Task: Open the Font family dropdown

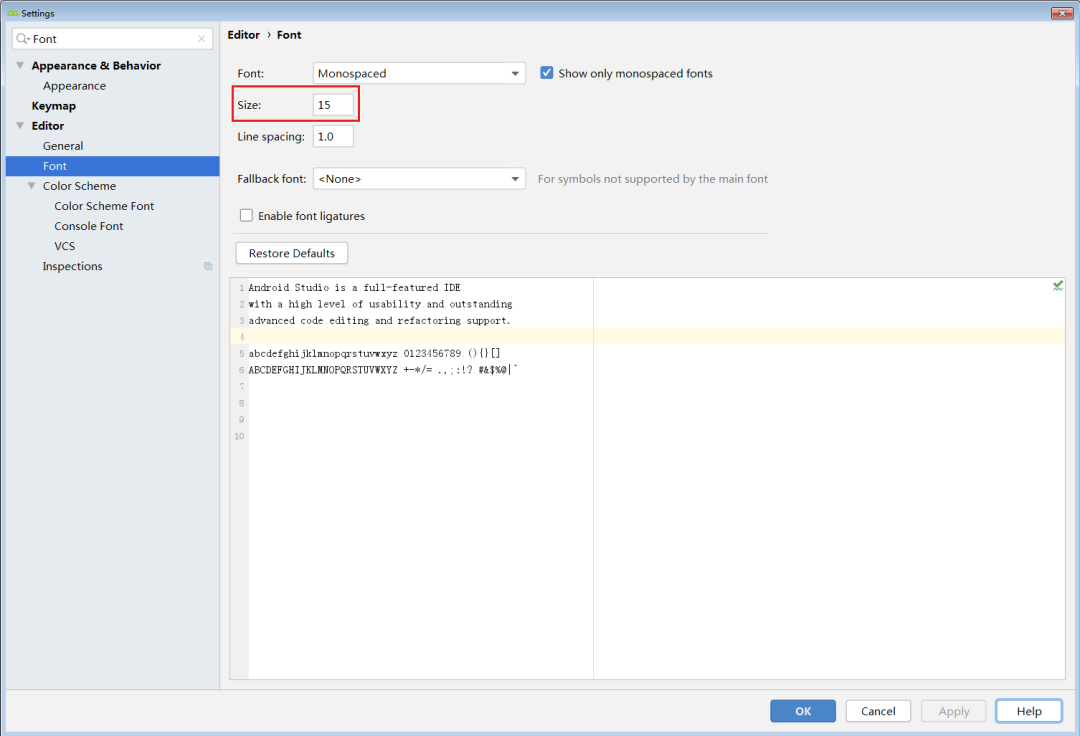Action: click(419, 73)
